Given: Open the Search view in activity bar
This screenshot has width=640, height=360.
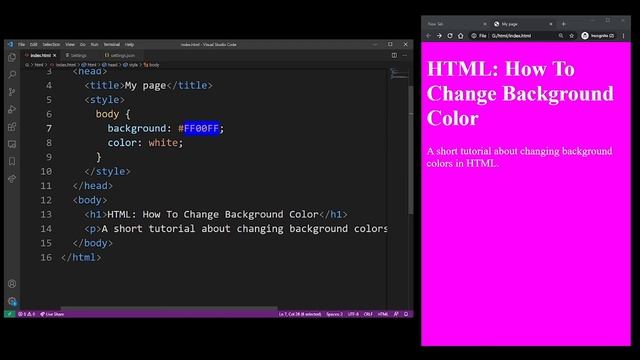Looking at the screenshot, I should [x=12, y=75].
